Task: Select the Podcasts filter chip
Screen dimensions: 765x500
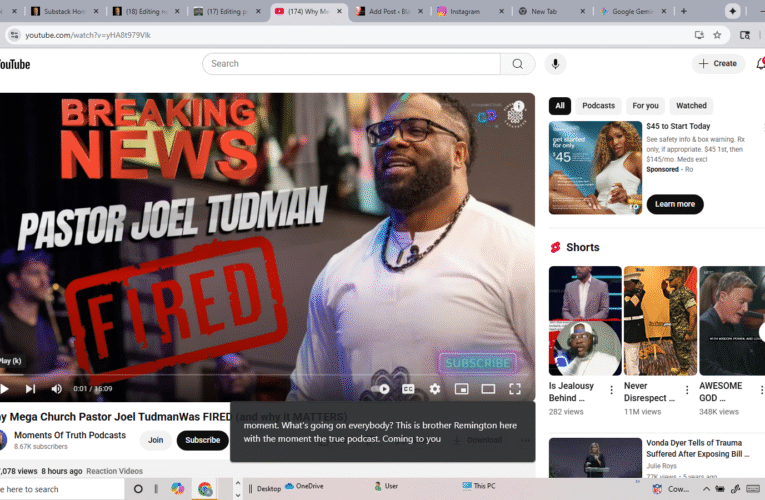Action: [598, 105]
